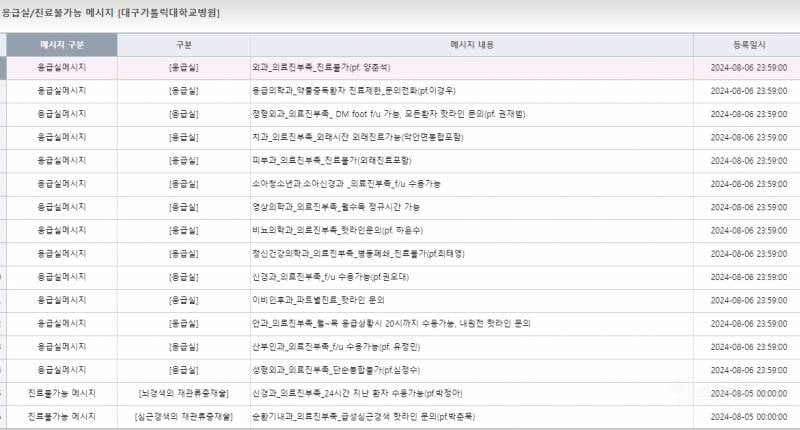Screen dimensions: 800x430
Task: Click 응급실메시지 cell in the 피부과 row
Action: [x=62, y=161]
